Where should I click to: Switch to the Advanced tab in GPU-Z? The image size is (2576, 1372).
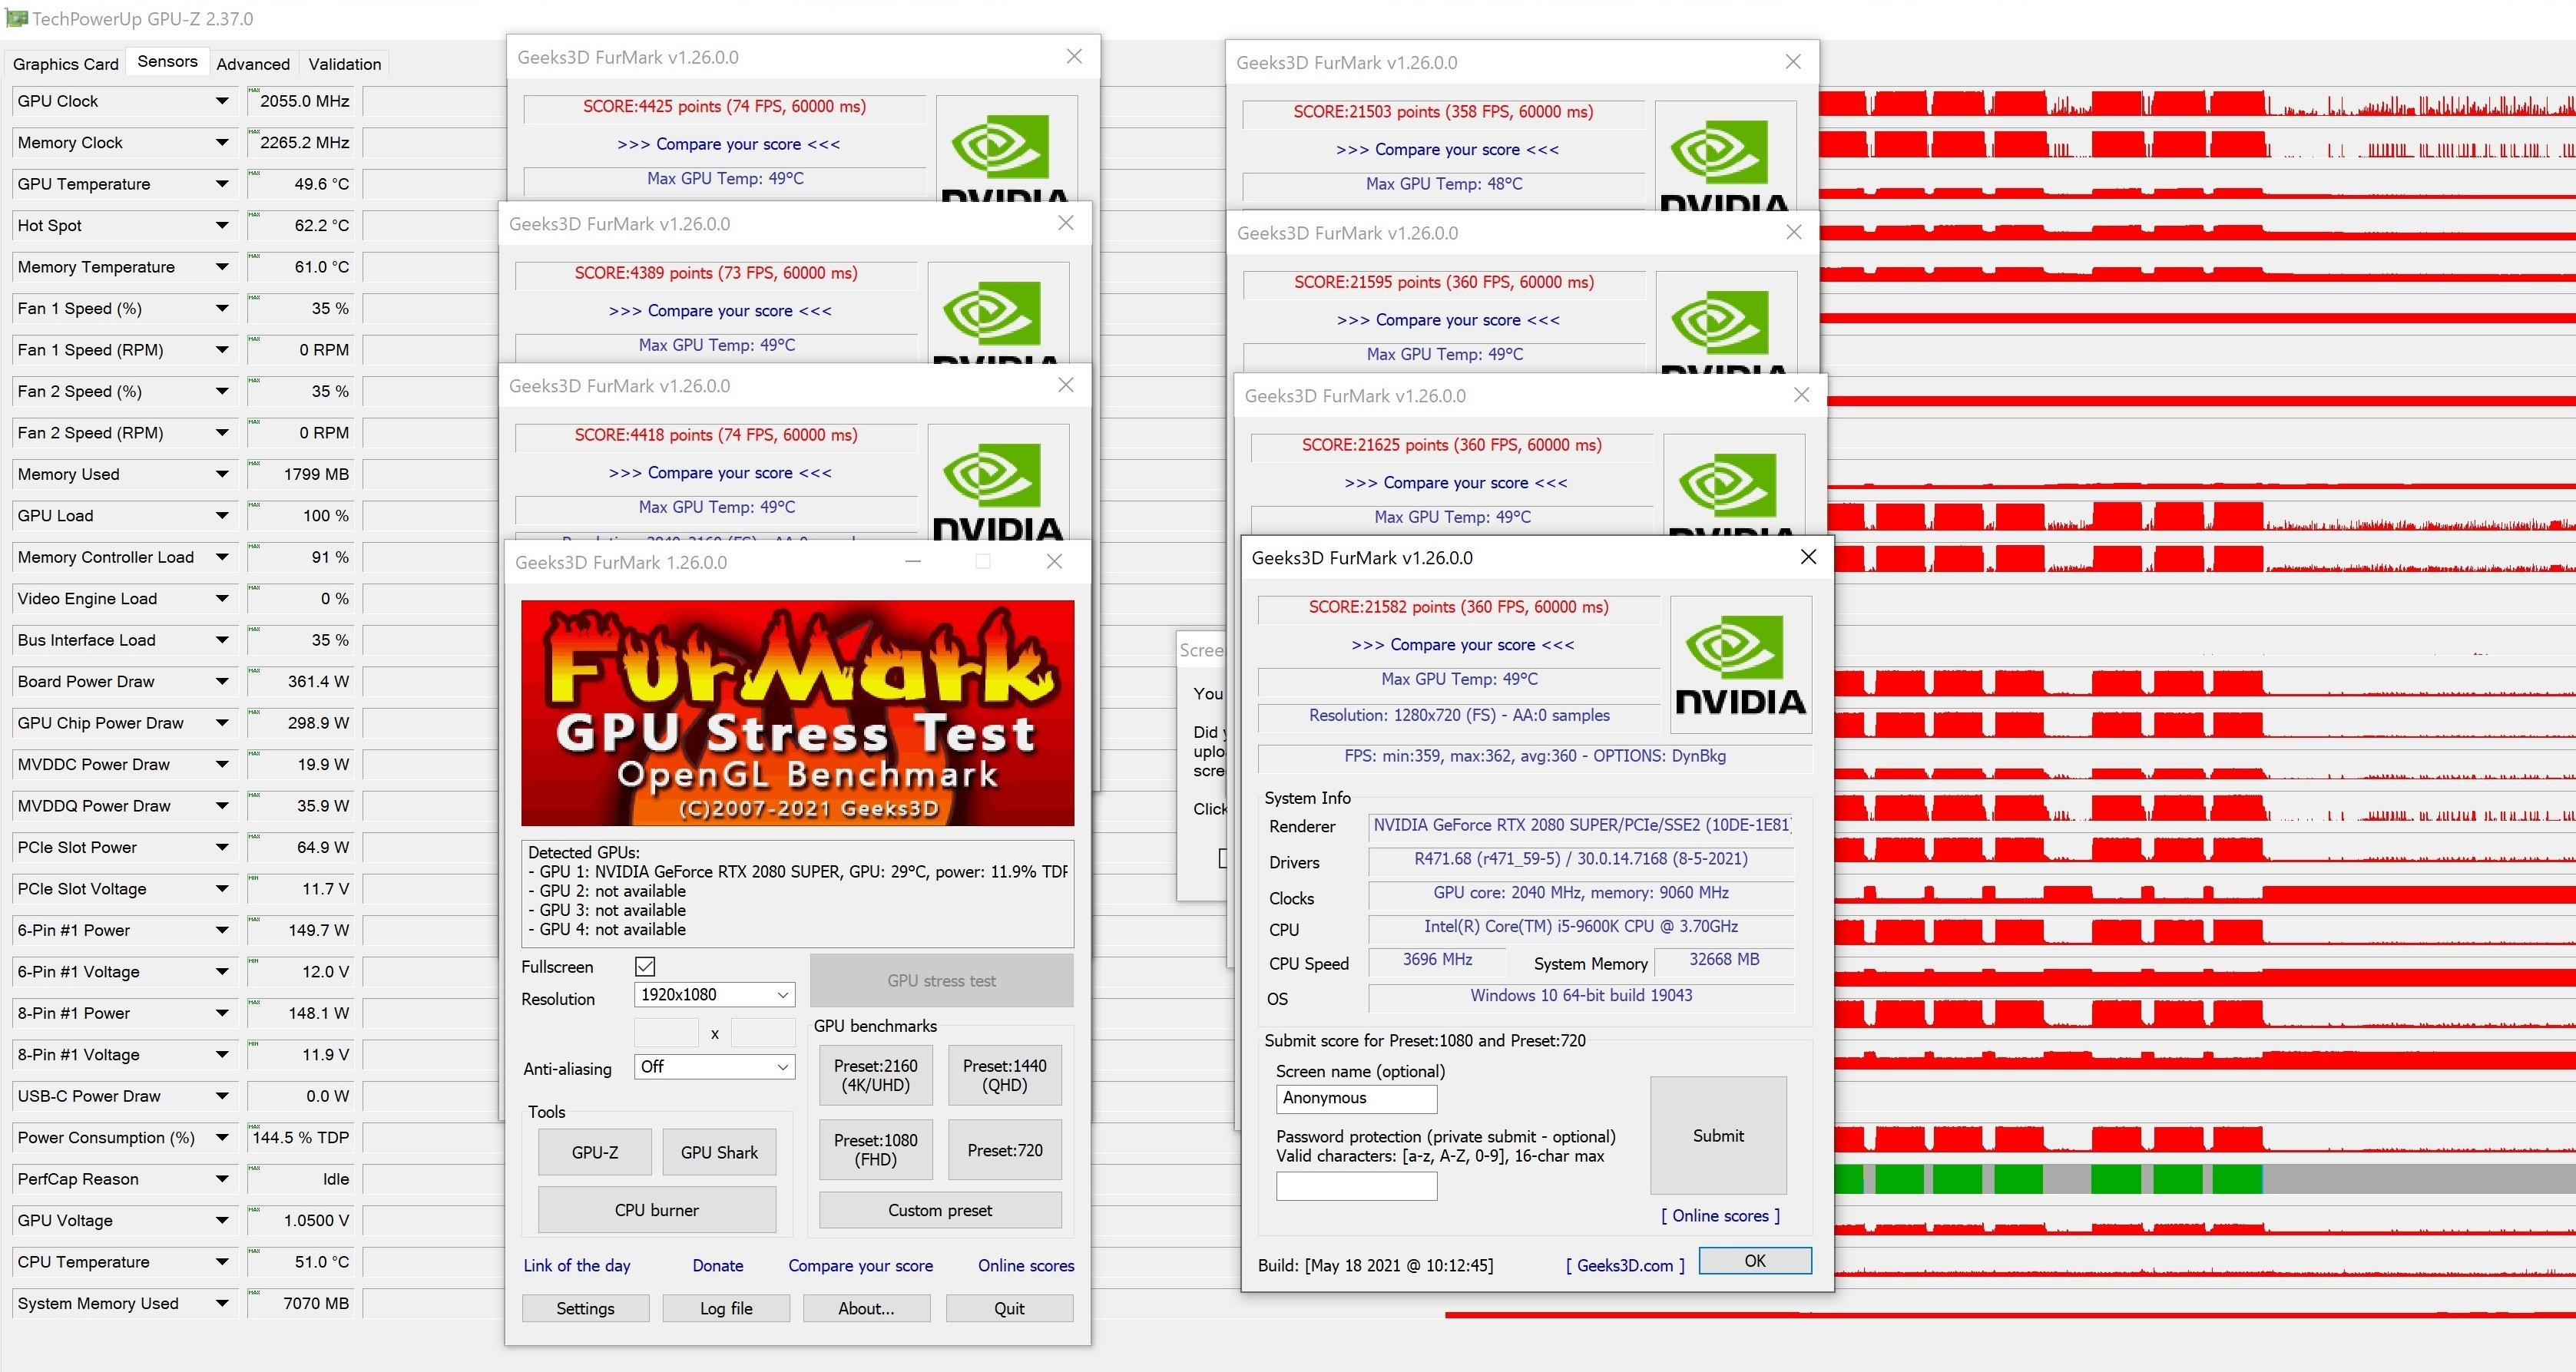253,64
